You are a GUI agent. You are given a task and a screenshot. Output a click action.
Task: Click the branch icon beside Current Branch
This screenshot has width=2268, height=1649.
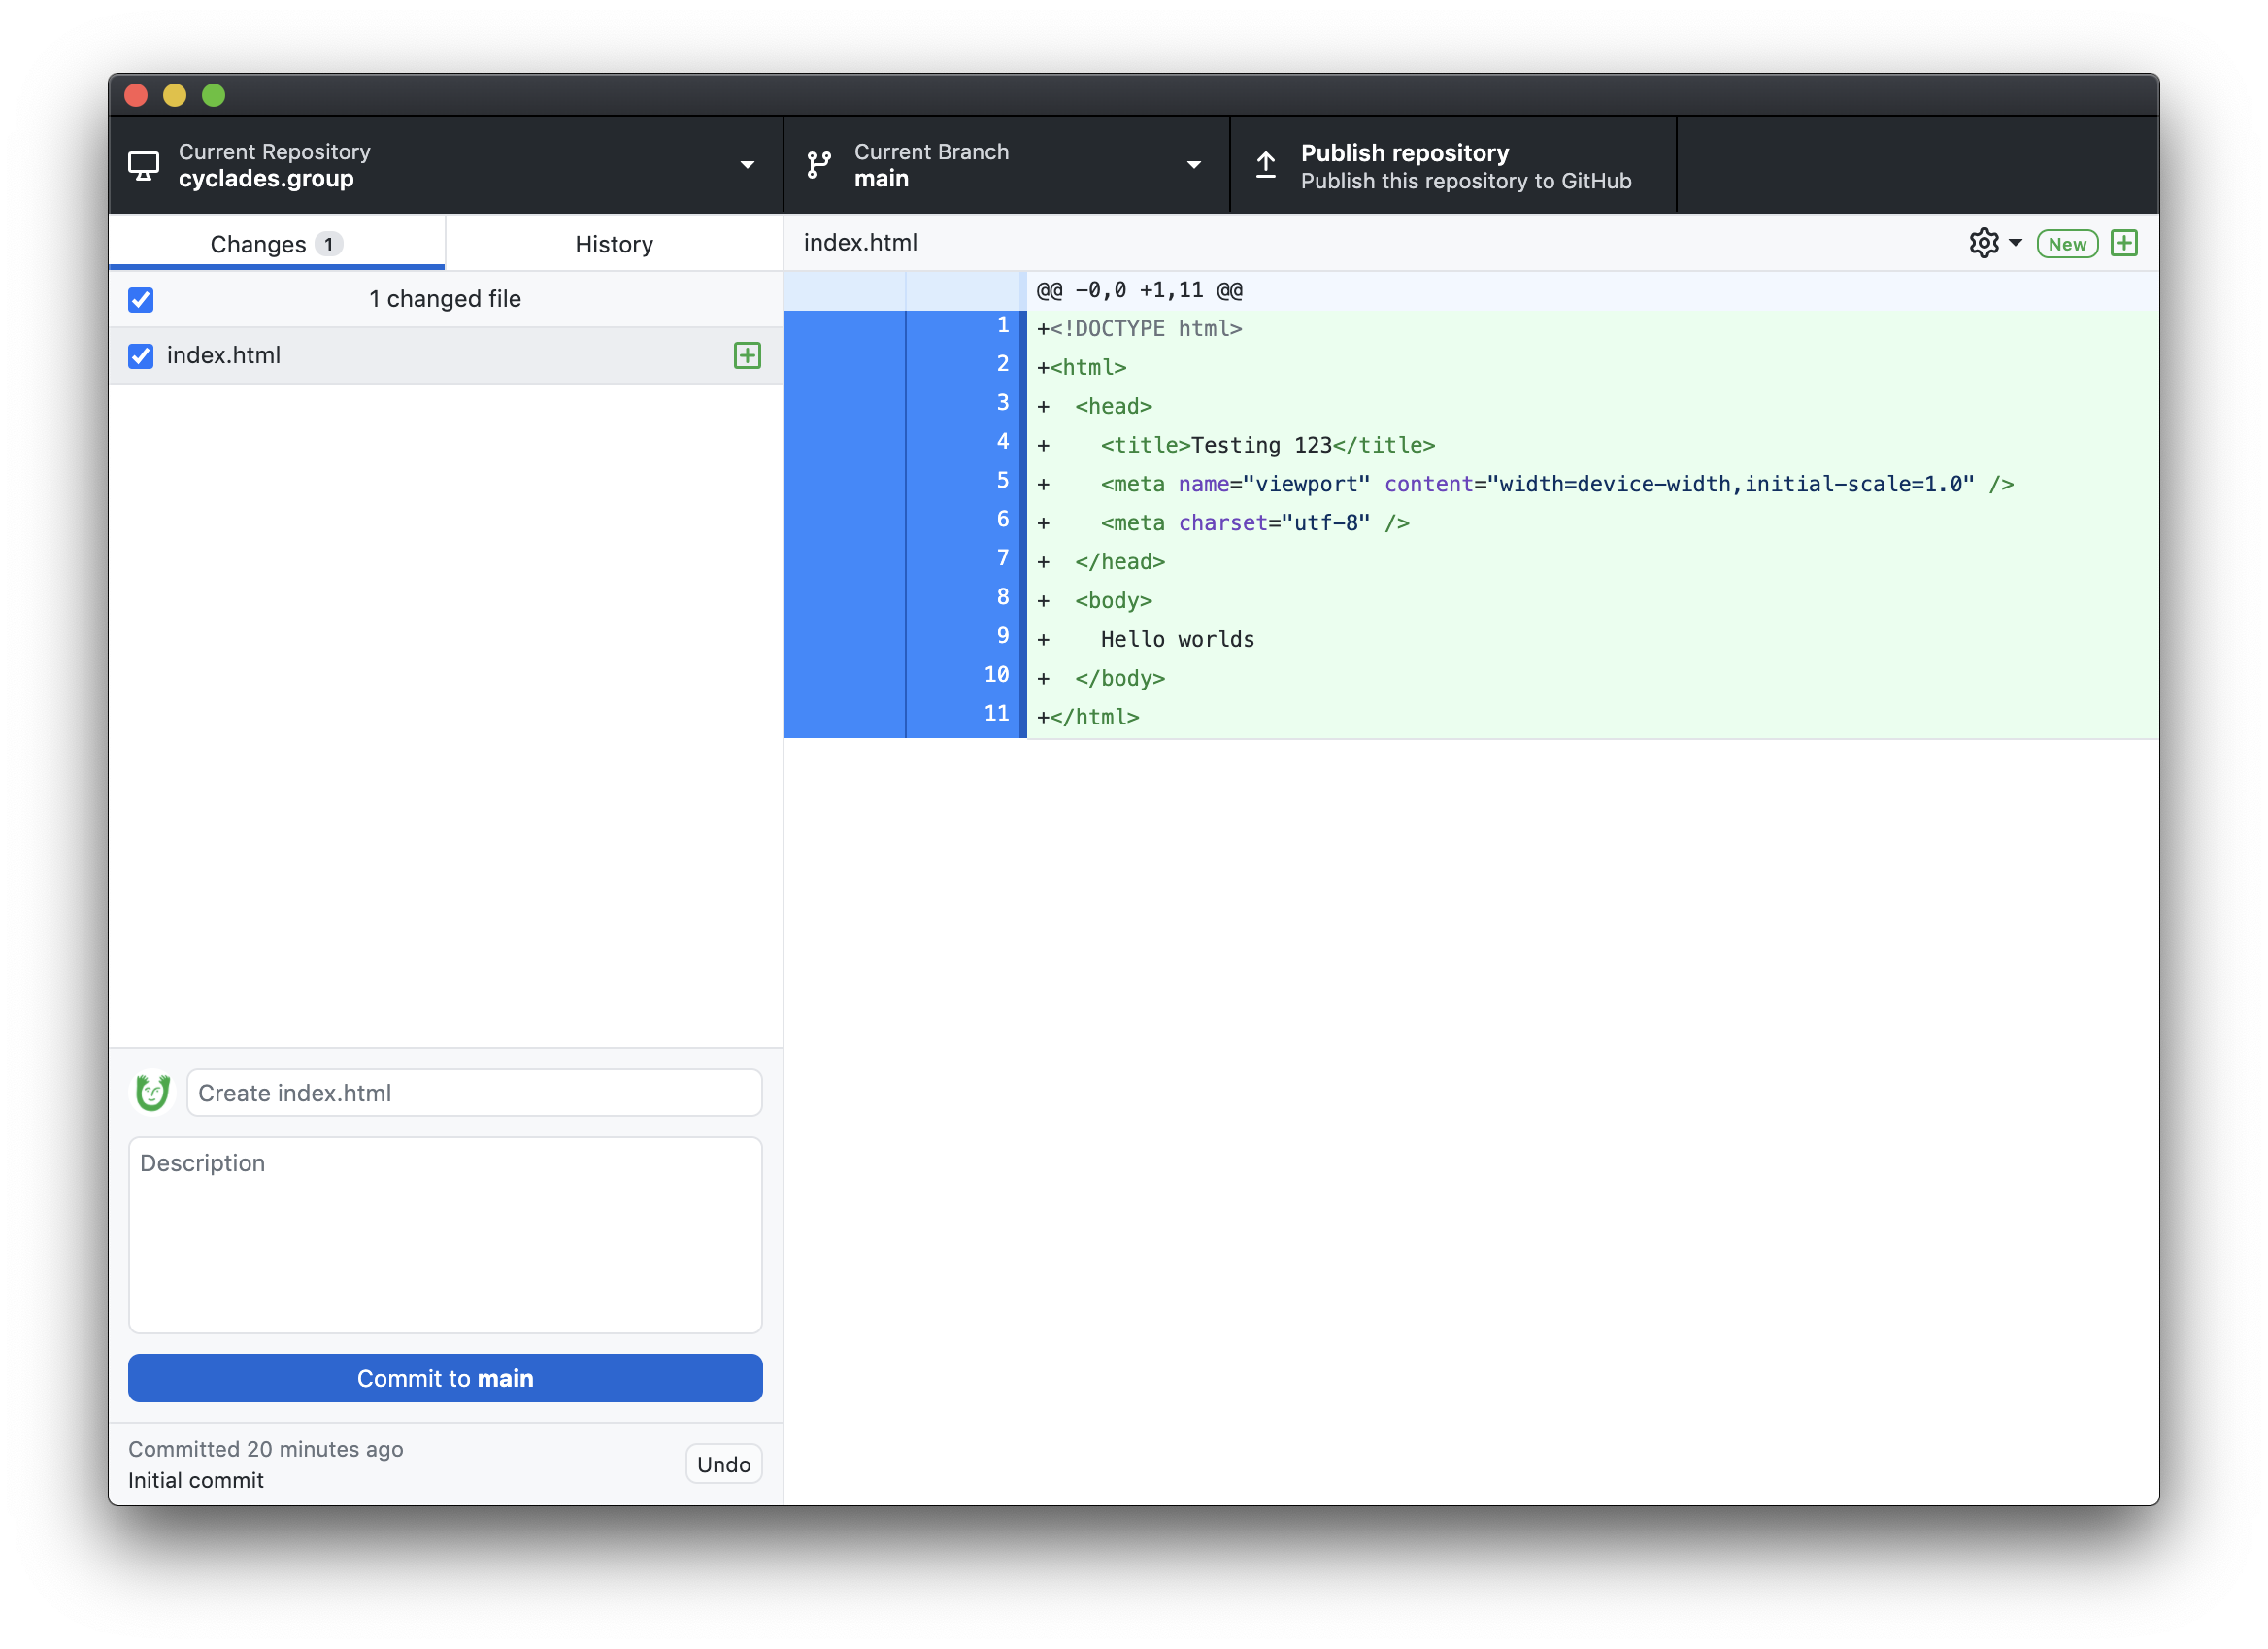pos(819,165)
